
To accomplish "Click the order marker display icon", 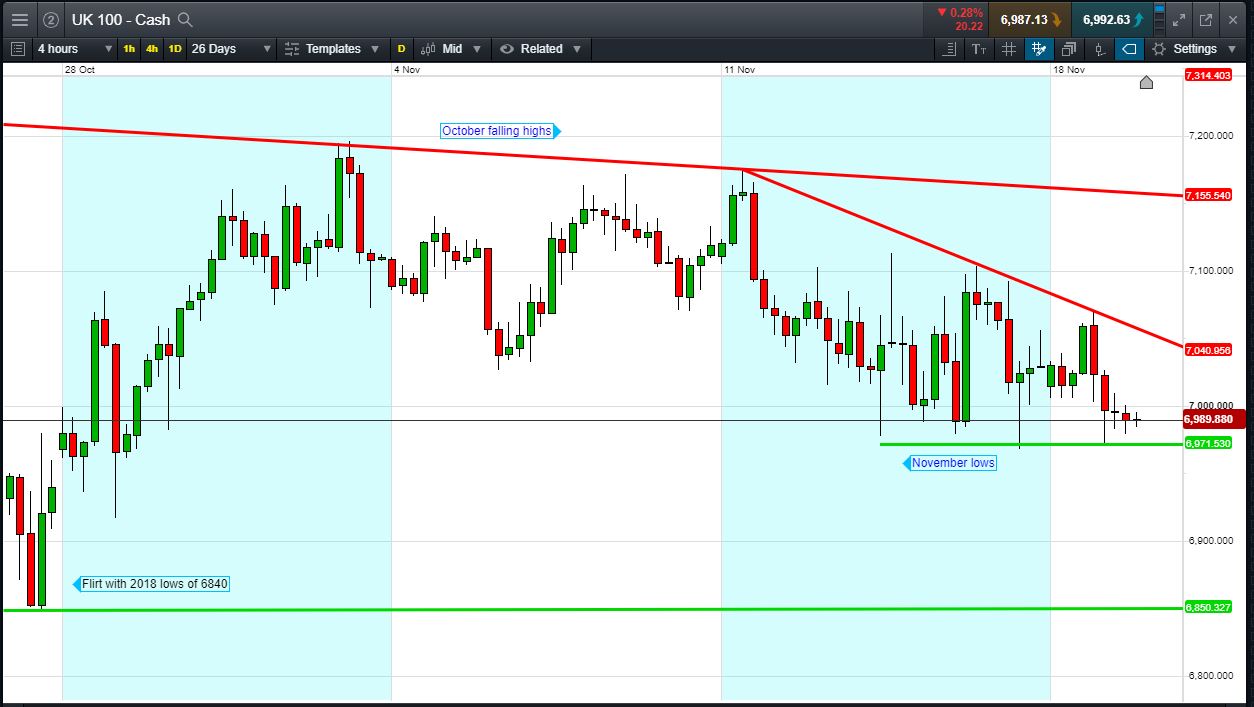I will point(1099,48).
